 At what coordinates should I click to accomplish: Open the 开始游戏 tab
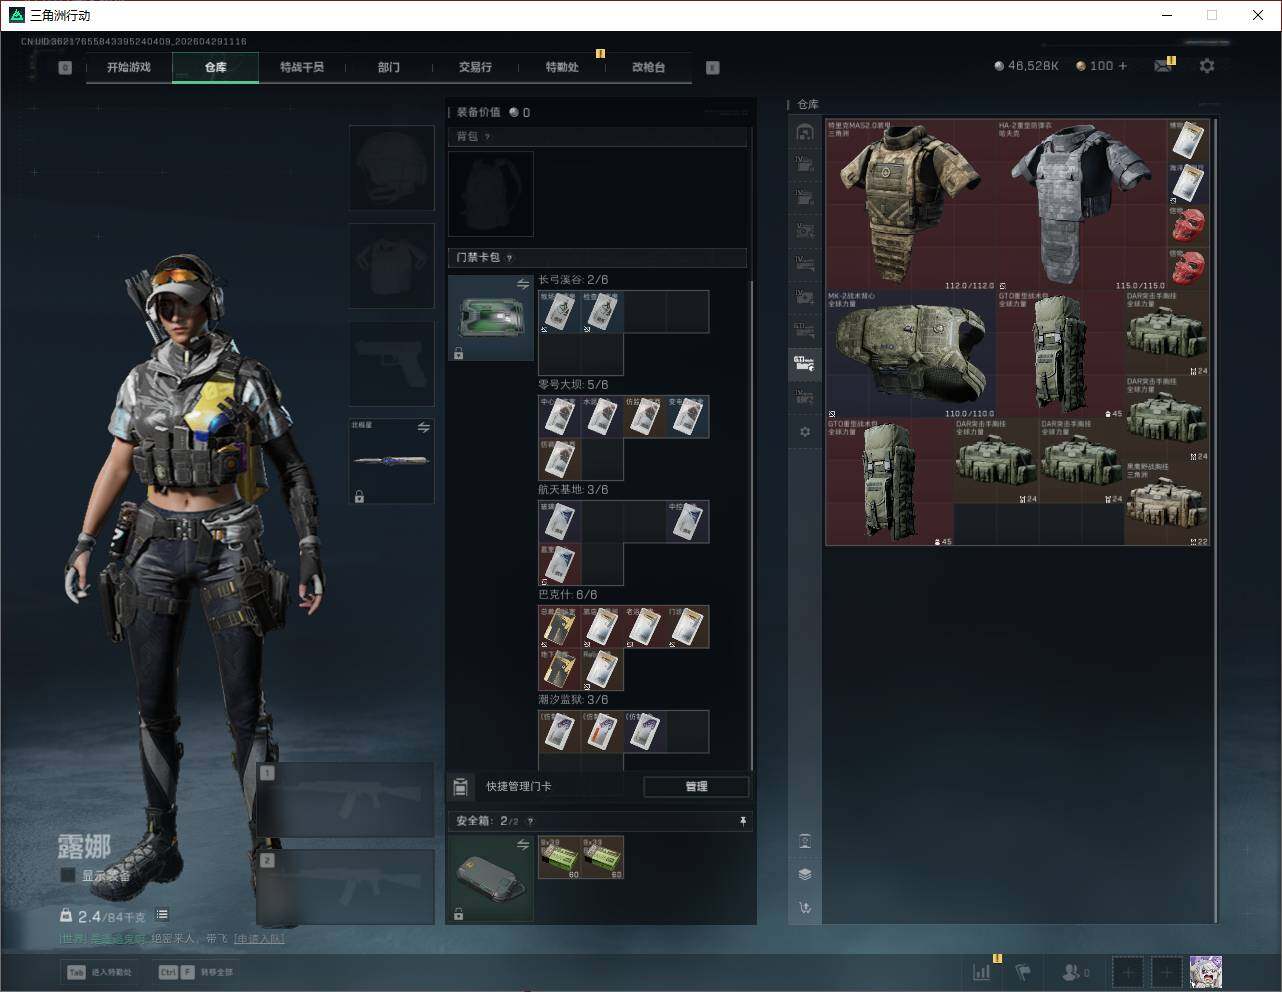click(129, 67)
